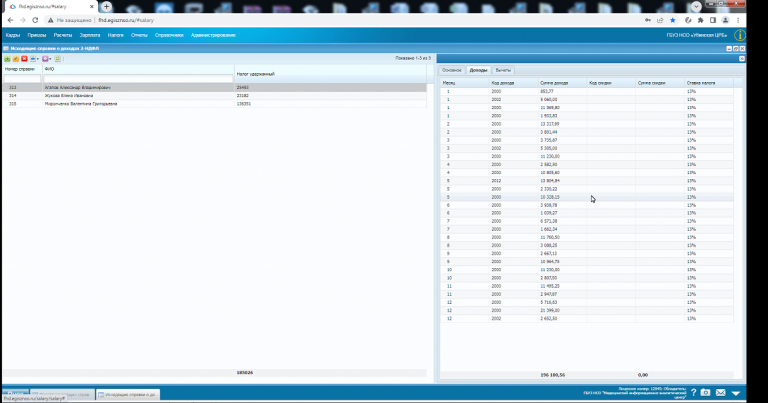This screenshot has height=403, width=768.
Task: Click the bookmark star icon
Action: click(672, 20)
